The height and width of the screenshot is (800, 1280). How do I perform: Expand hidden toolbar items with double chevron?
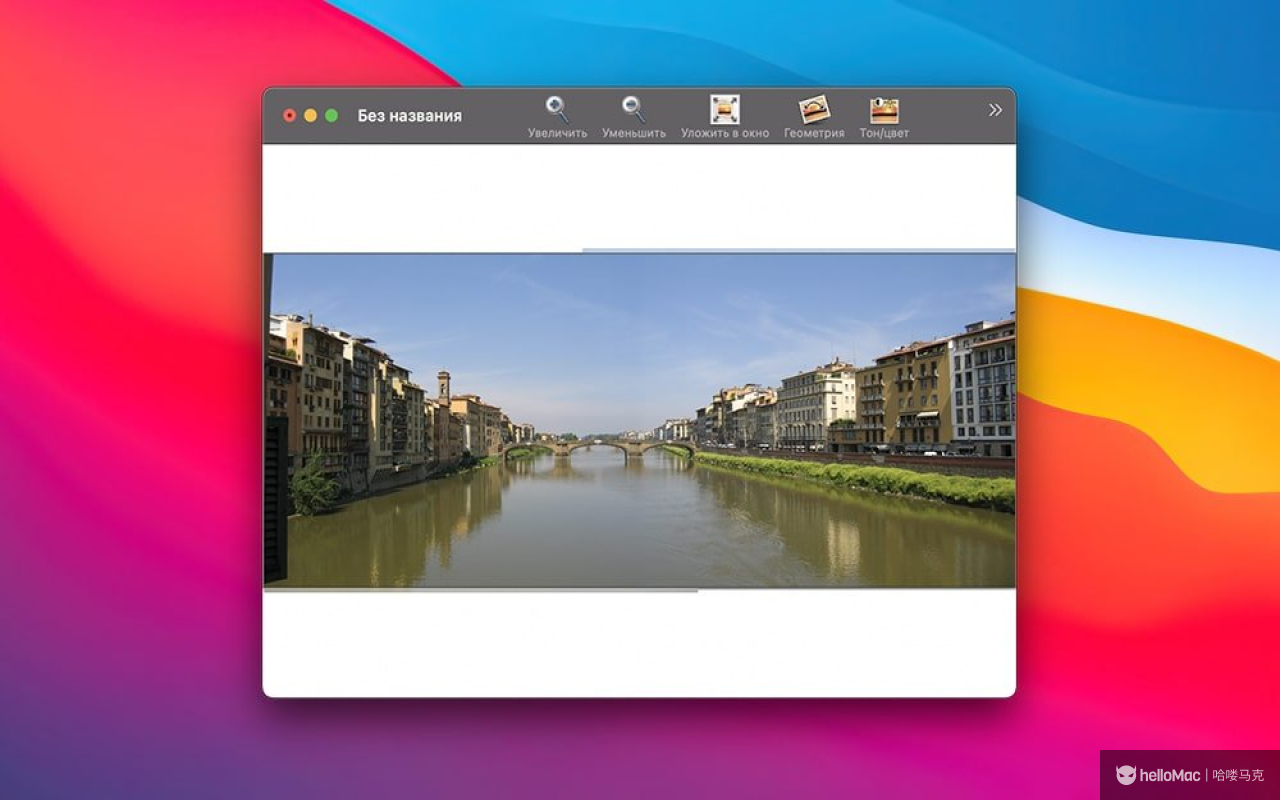(995, 110)
